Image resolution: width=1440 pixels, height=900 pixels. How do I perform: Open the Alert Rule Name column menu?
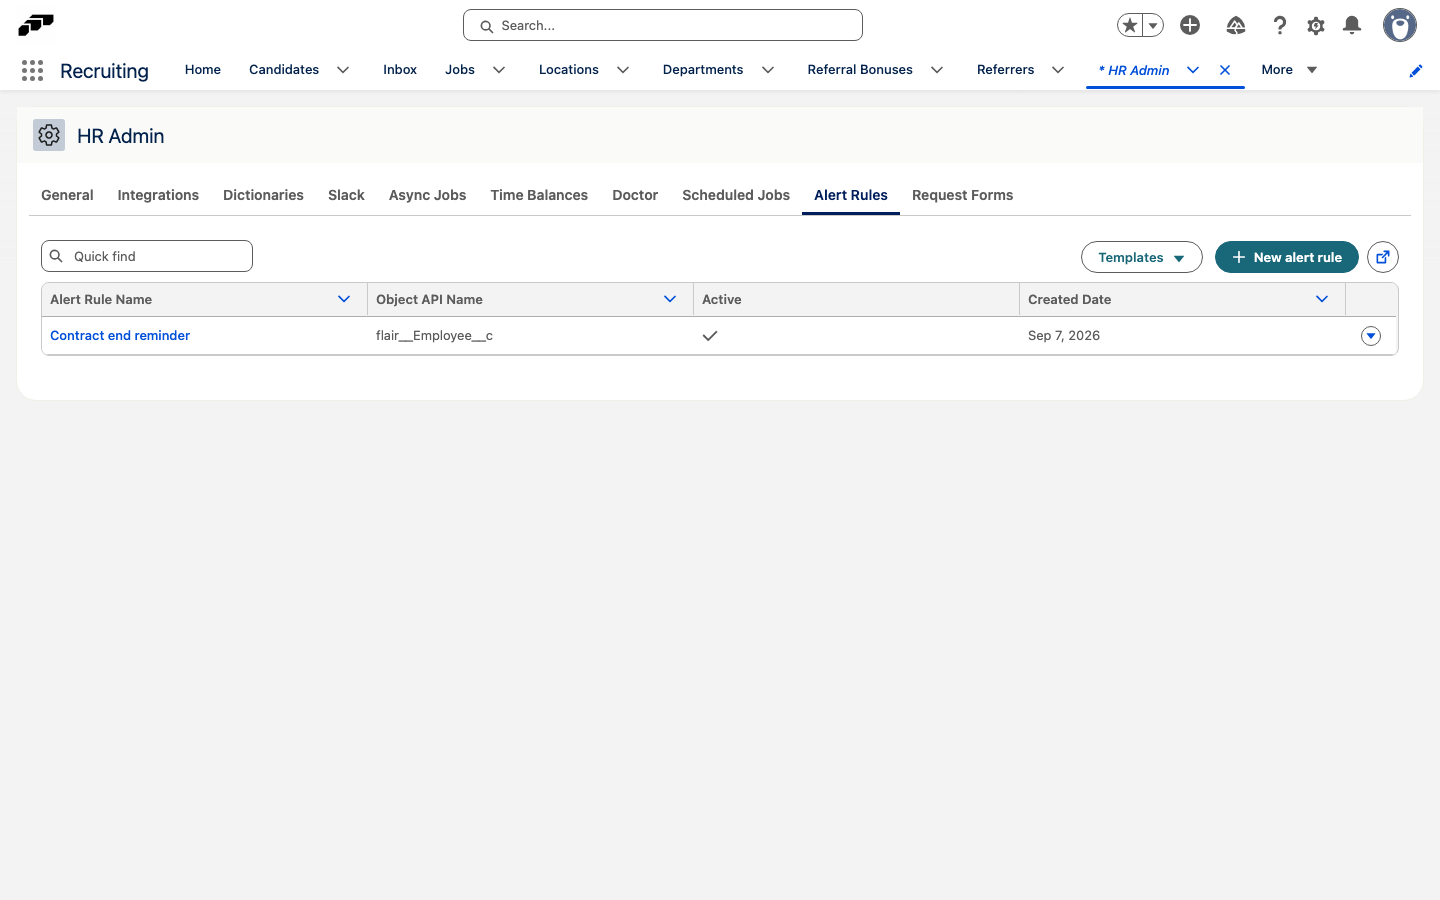click(344, 299)
